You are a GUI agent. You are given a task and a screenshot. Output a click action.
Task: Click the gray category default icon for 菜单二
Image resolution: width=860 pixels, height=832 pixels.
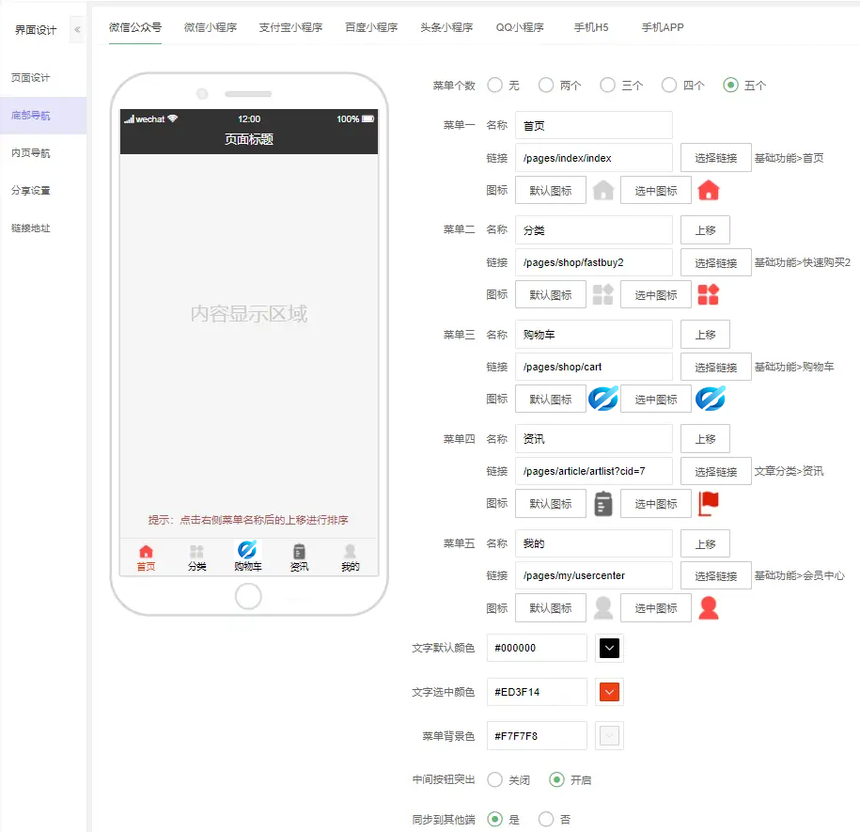coord(603,295)
